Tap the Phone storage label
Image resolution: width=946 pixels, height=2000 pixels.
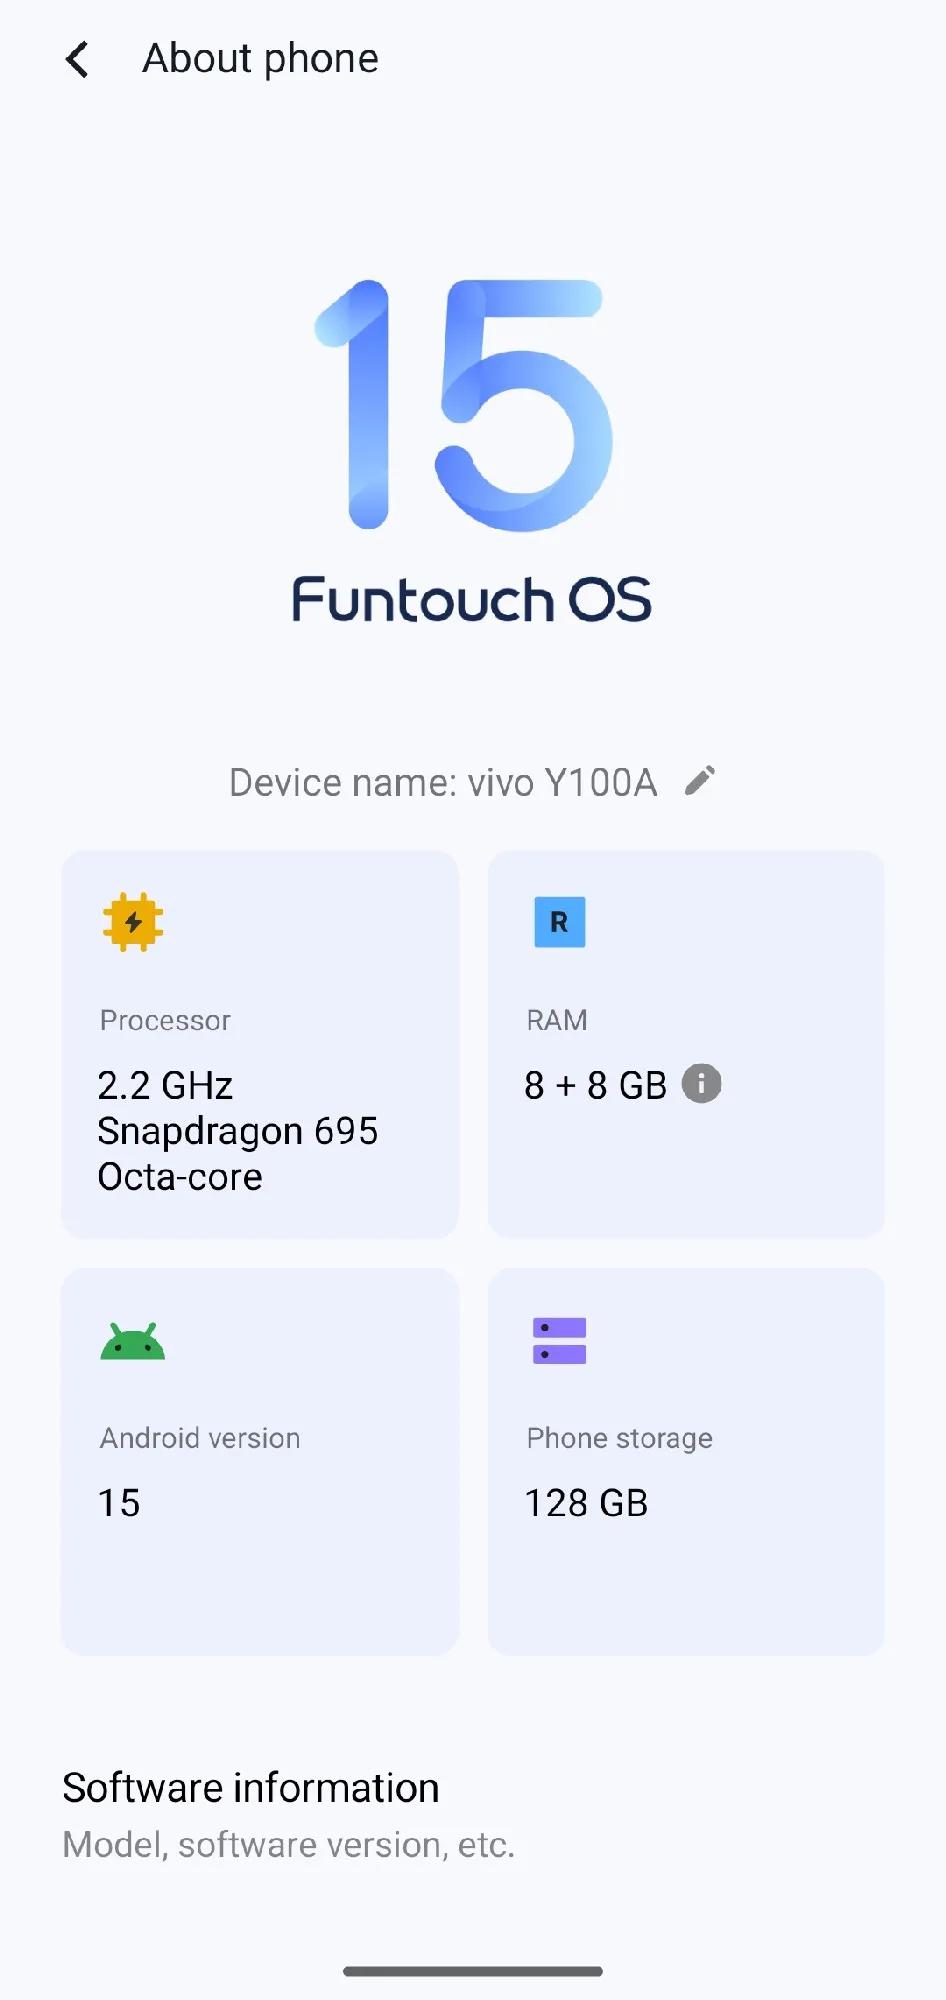tap(619, 1438)
